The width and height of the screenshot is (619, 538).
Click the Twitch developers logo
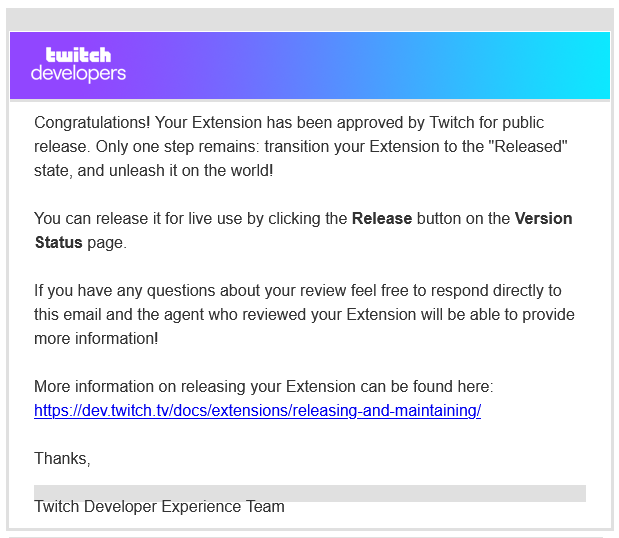(79, 65)
